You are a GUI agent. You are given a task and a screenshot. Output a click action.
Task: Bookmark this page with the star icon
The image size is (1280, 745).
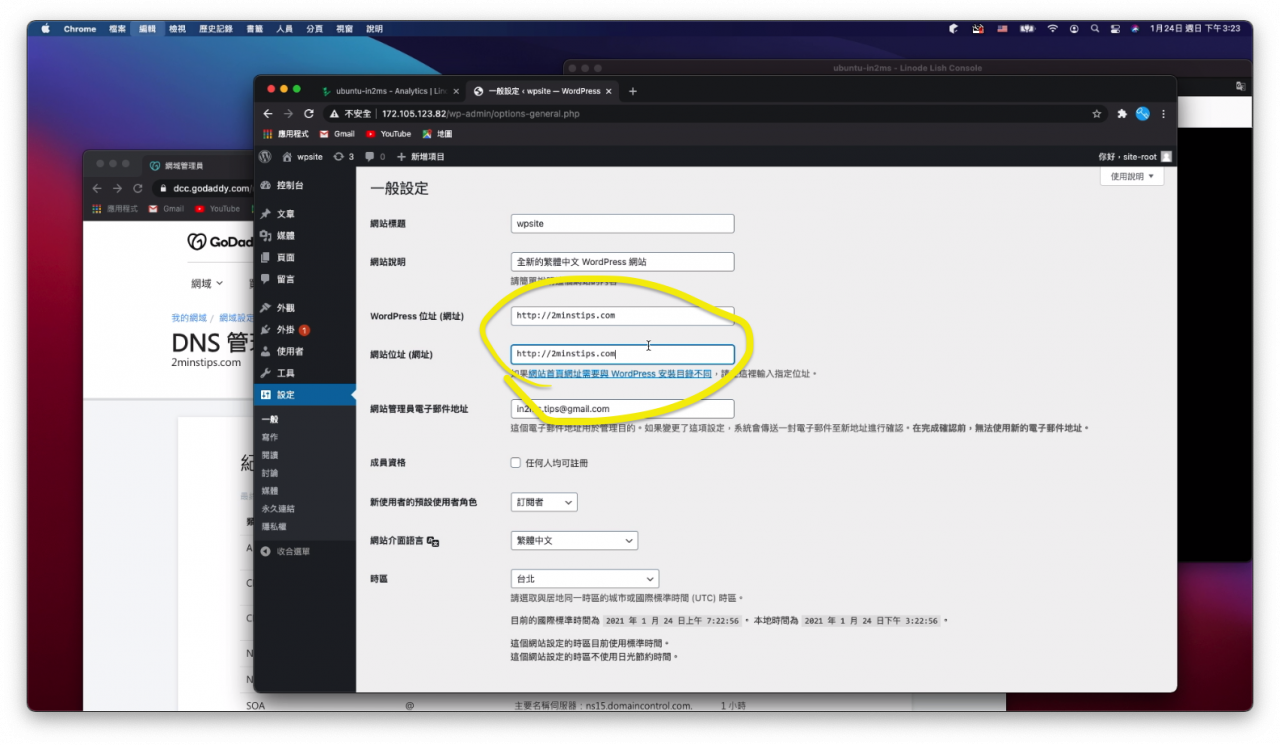(x=1097, y=114)
